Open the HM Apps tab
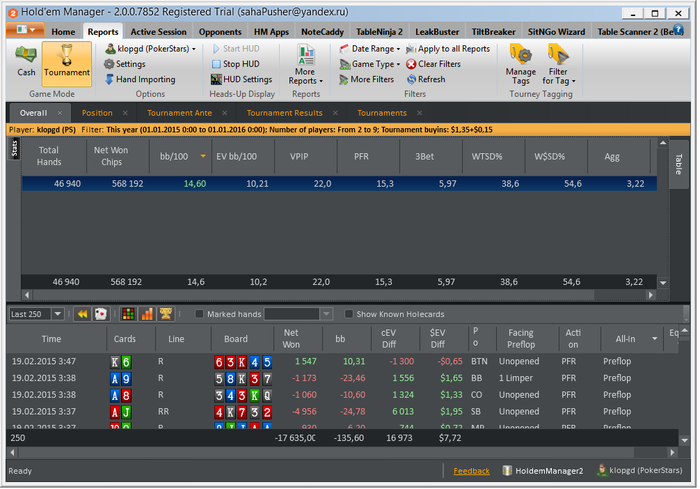Screen dimensions: 700x489 (x=271, y=32)
